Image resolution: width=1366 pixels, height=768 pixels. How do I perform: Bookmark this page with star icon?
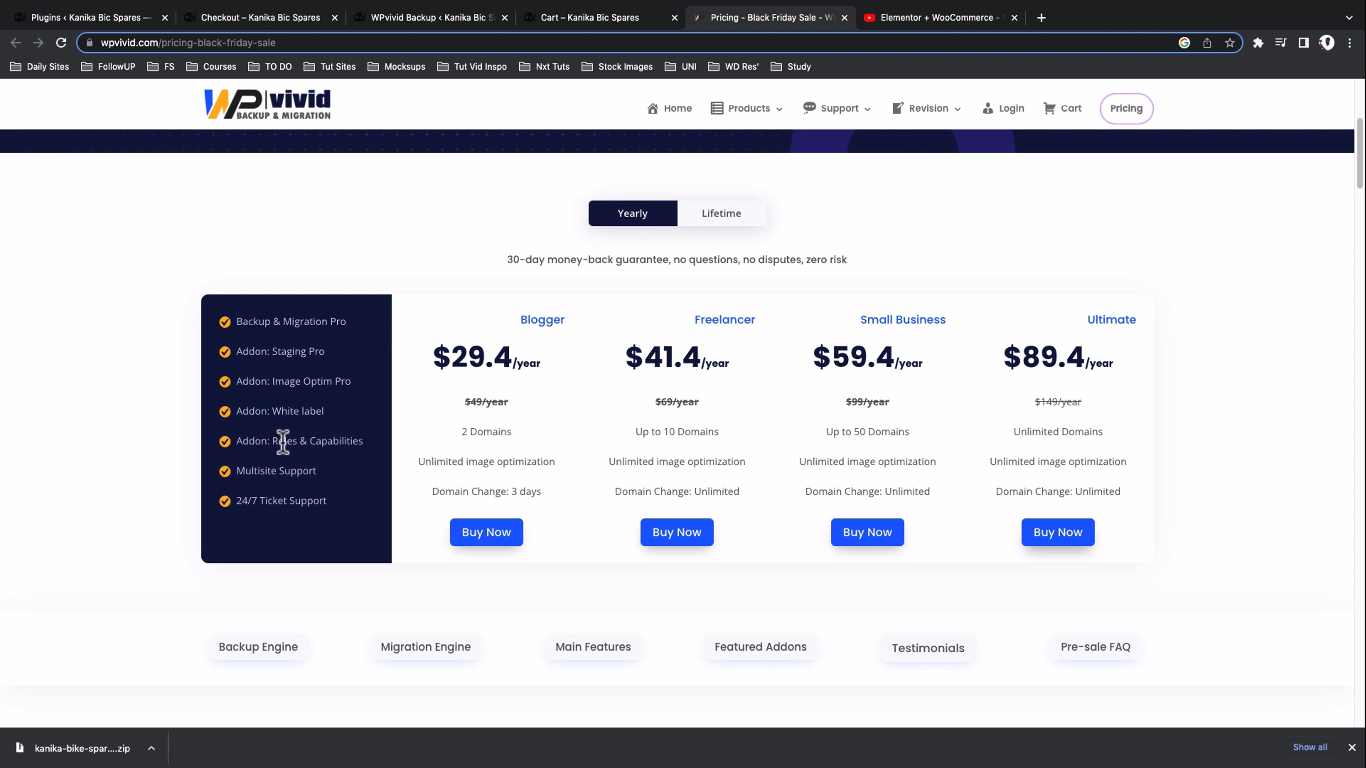[1229, 43]
